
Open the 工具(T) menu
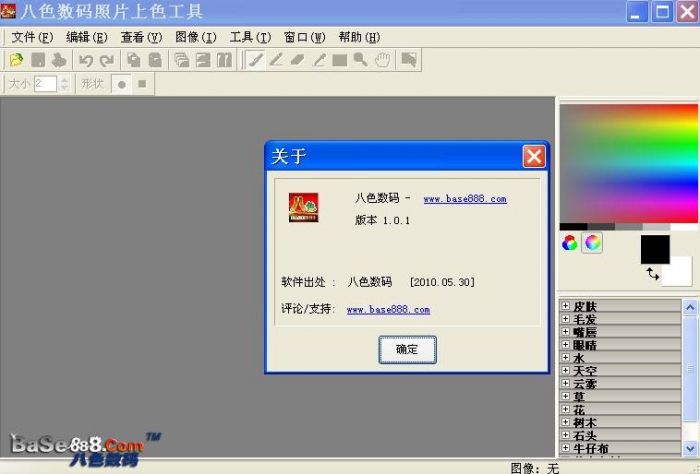tap(250, 37)
